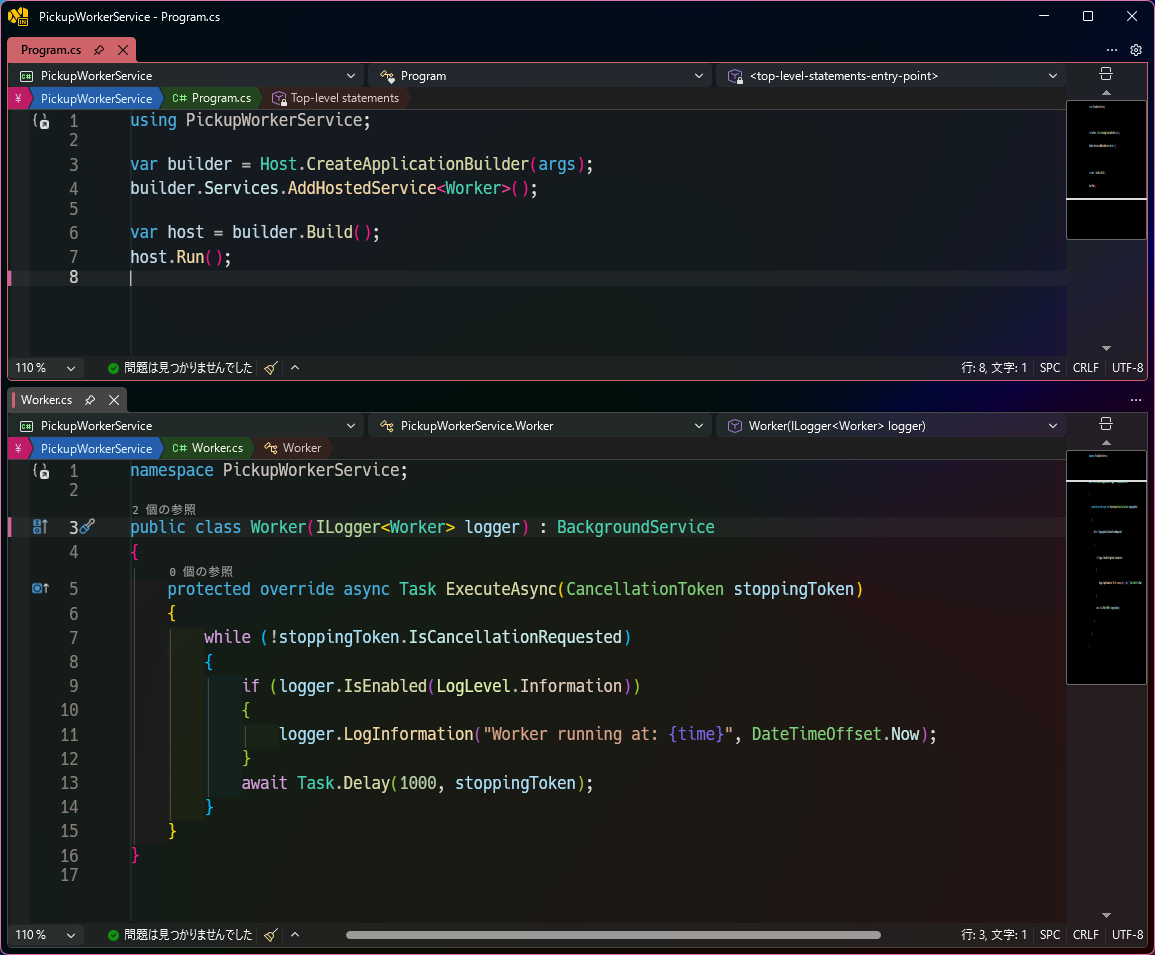This screenshot has width=1155, height=955.
Task: Click the inheritance margin icon on line 3
Action: 41,527
